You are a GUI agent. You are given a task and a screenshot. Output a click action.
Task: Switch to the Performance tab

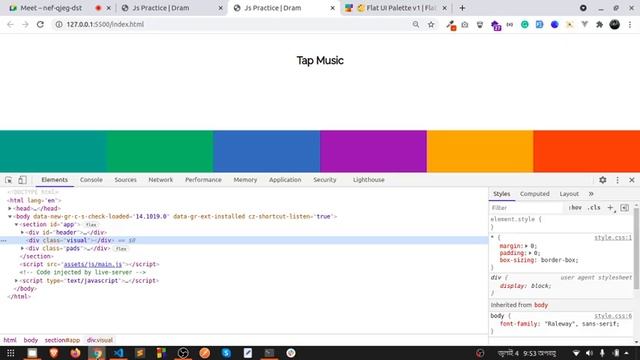pyautogui.click(x=203, y=180)
